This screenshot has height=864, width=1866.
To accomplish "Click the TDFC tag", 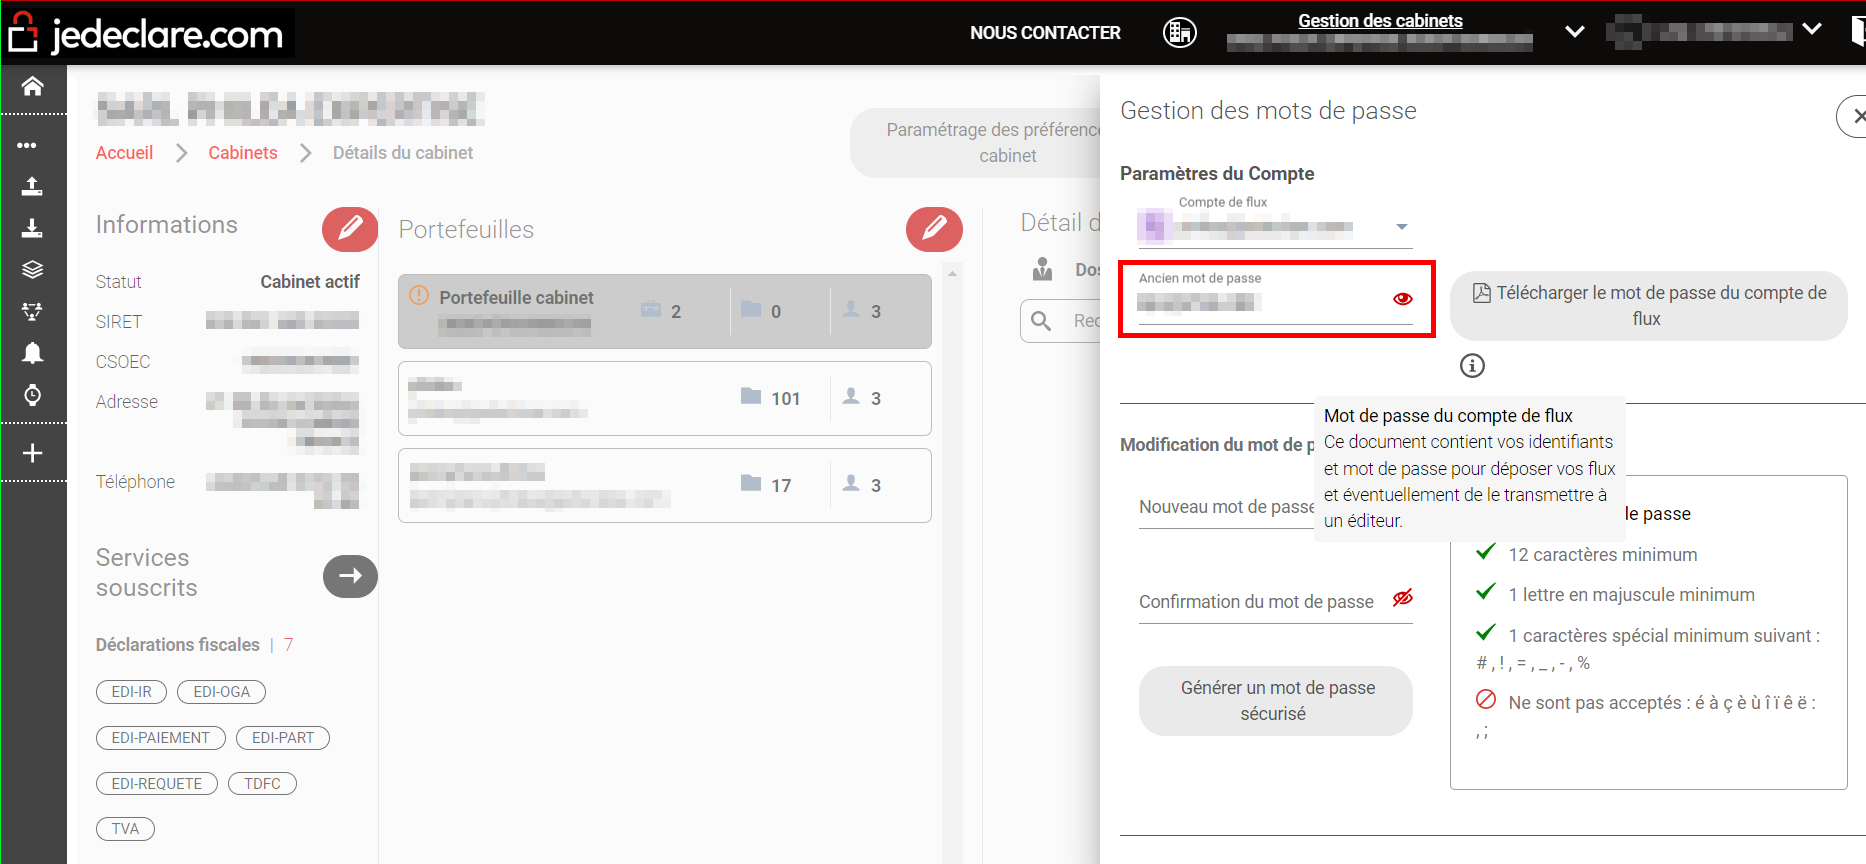I will coord(262,784).
